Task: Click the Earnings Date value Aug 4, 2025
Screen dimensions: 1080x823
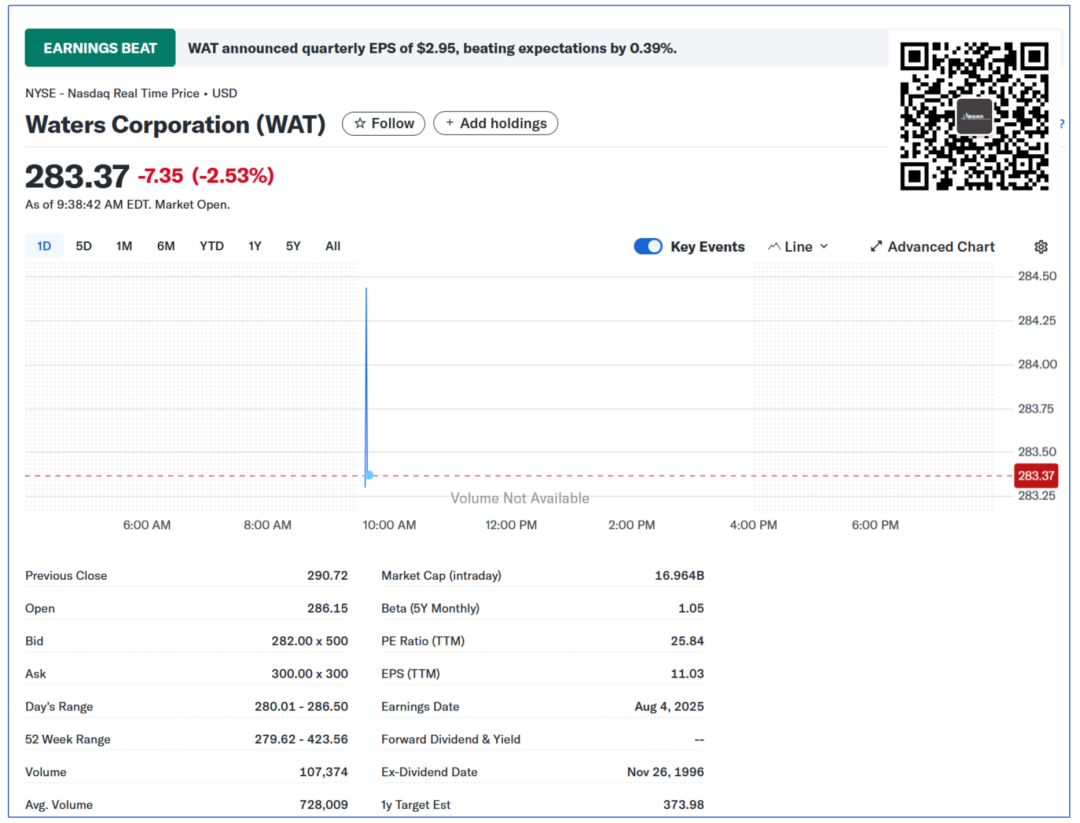Action: 669,707
